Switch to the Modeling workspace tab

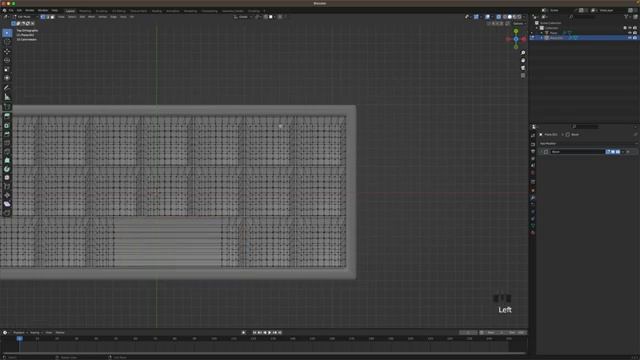coord(85,11)
